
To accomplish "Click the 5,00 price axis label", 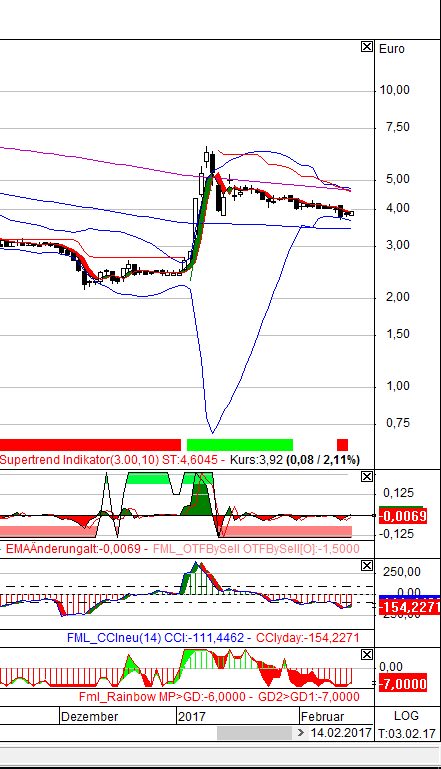I will pyautogui.click(x=397, y=179).
